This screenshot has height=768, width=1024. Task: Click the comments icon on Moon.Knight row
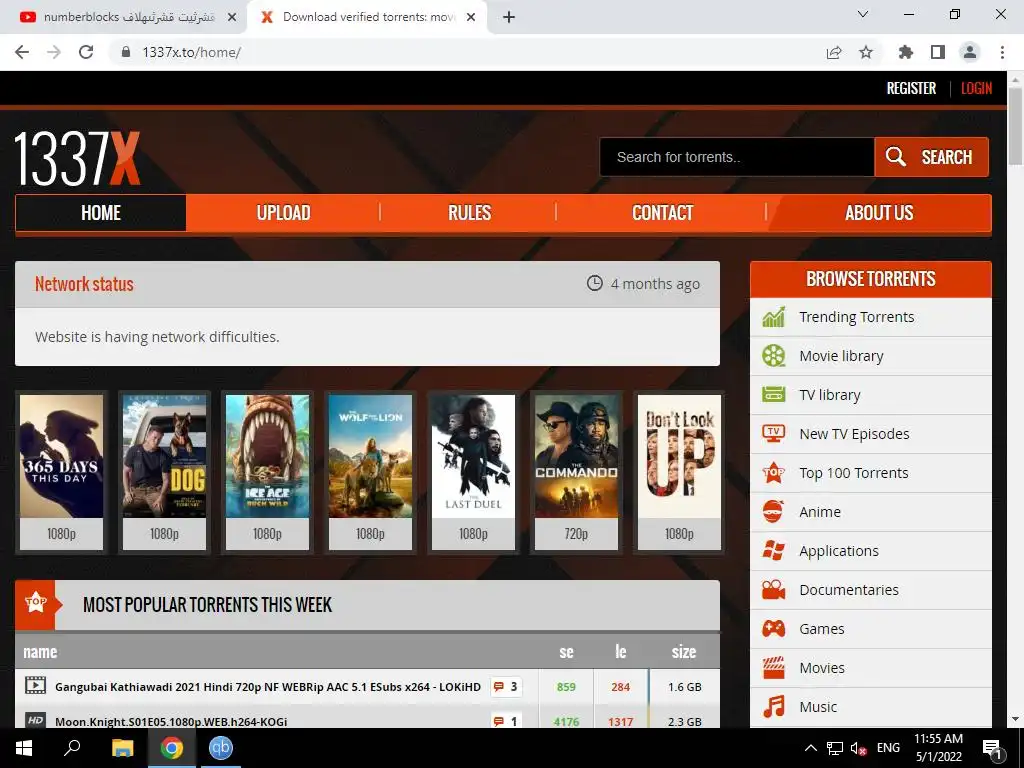tap(499, 721)
